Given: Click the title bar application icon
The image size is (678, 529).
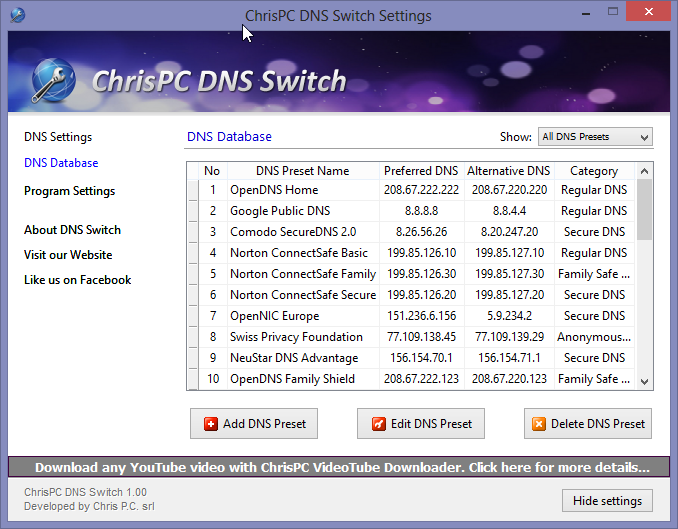Looking at the screenshot, I should 18,15.
